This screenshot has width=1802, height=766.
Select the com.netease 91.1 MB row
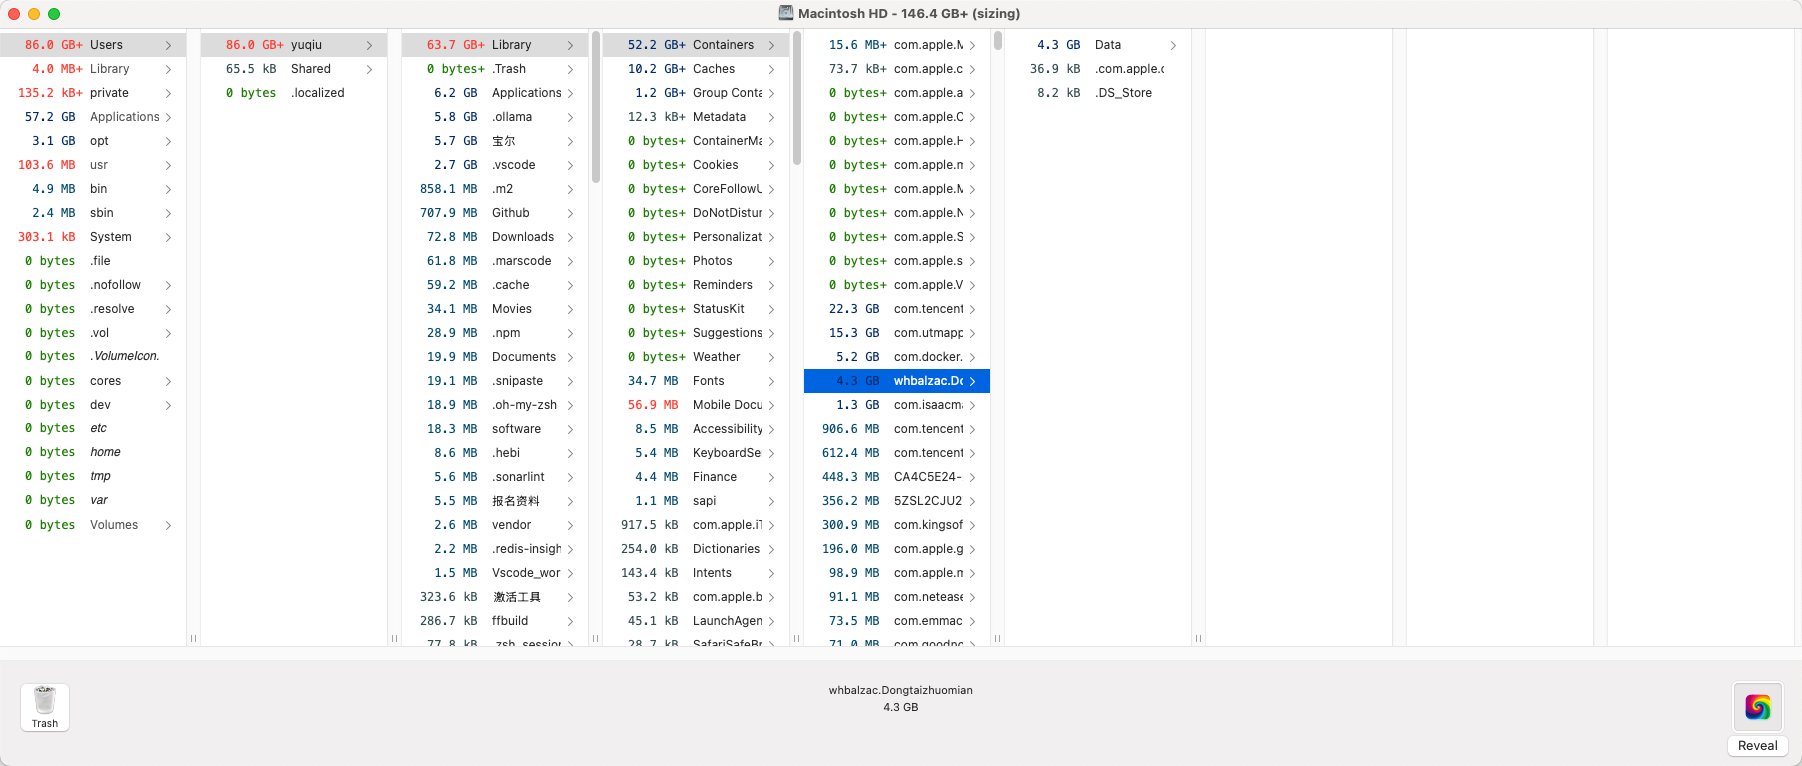897,597
